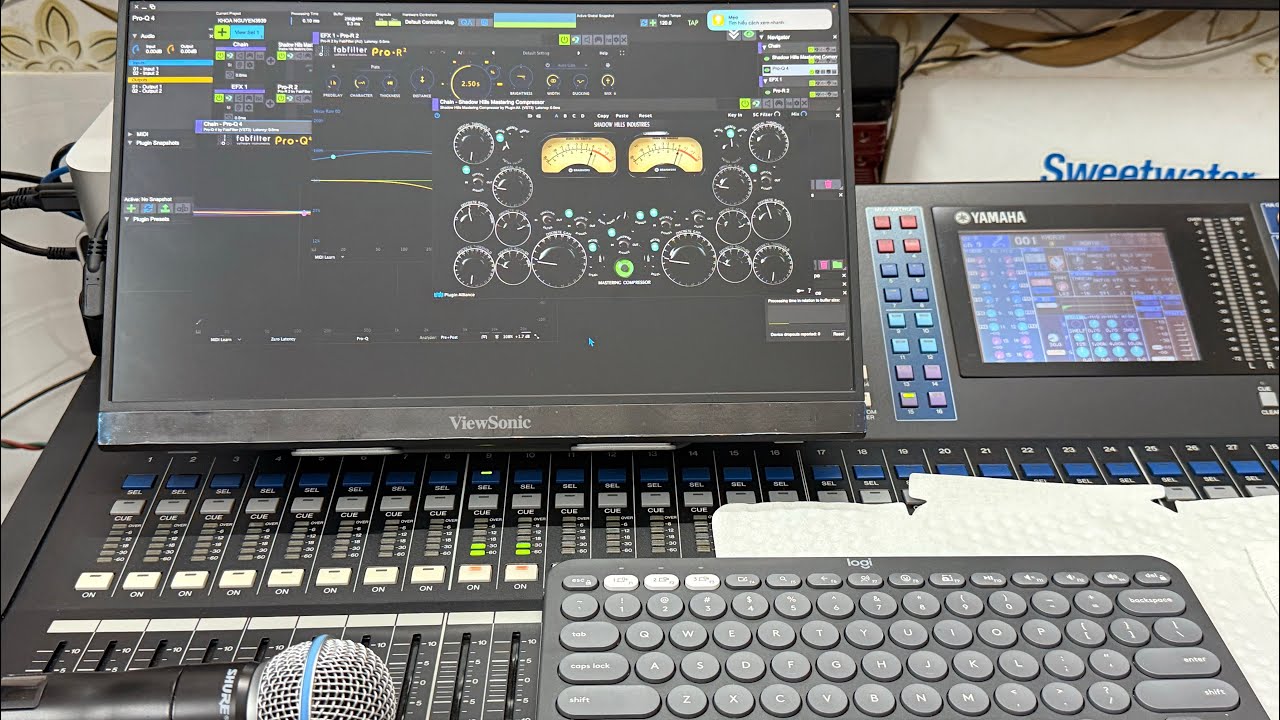Open Pro-R 2 window gear settings
1280x720 pixels.
click(x=616, y=40)
